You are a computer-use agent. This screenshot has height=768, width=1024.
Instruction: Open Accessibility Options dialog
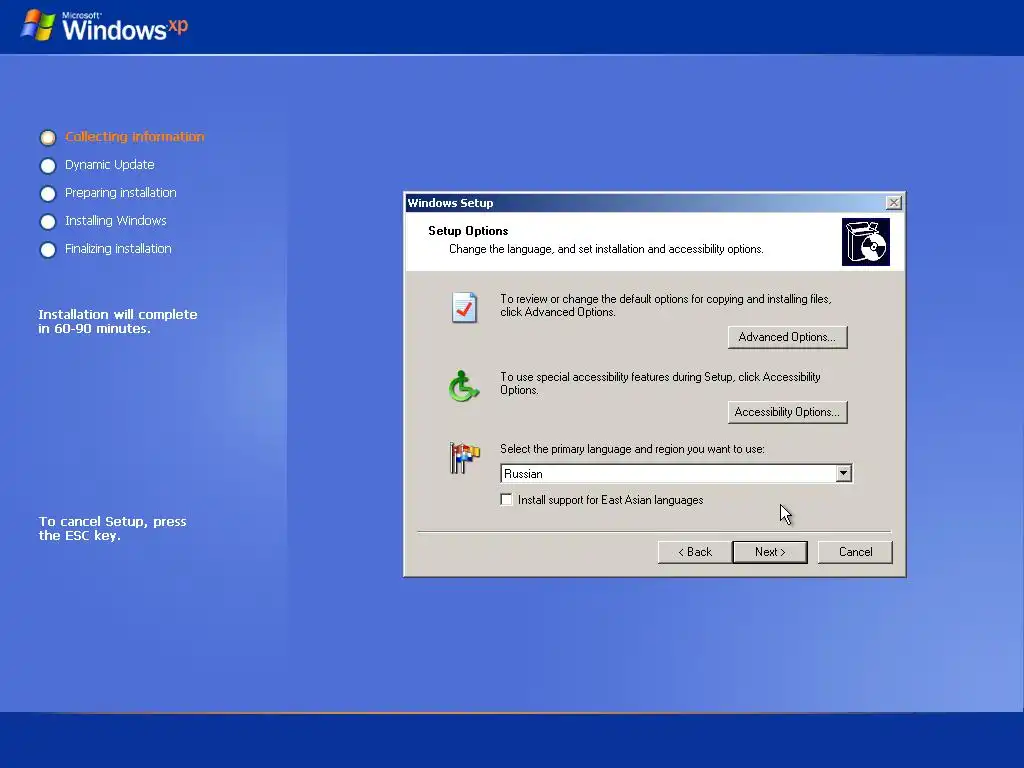click(x=788, y=412)
